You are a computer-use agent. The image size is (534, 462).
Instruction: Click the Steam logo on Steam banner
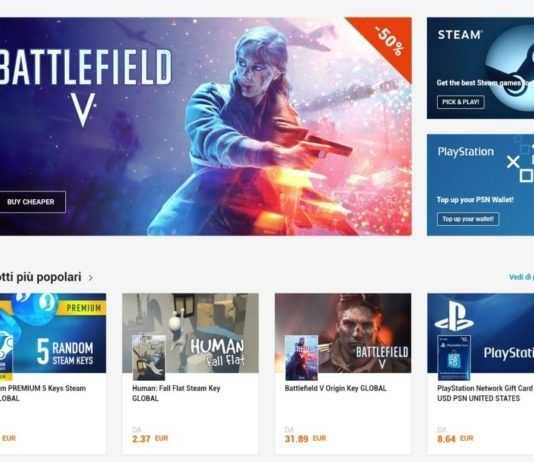[511, 68]
